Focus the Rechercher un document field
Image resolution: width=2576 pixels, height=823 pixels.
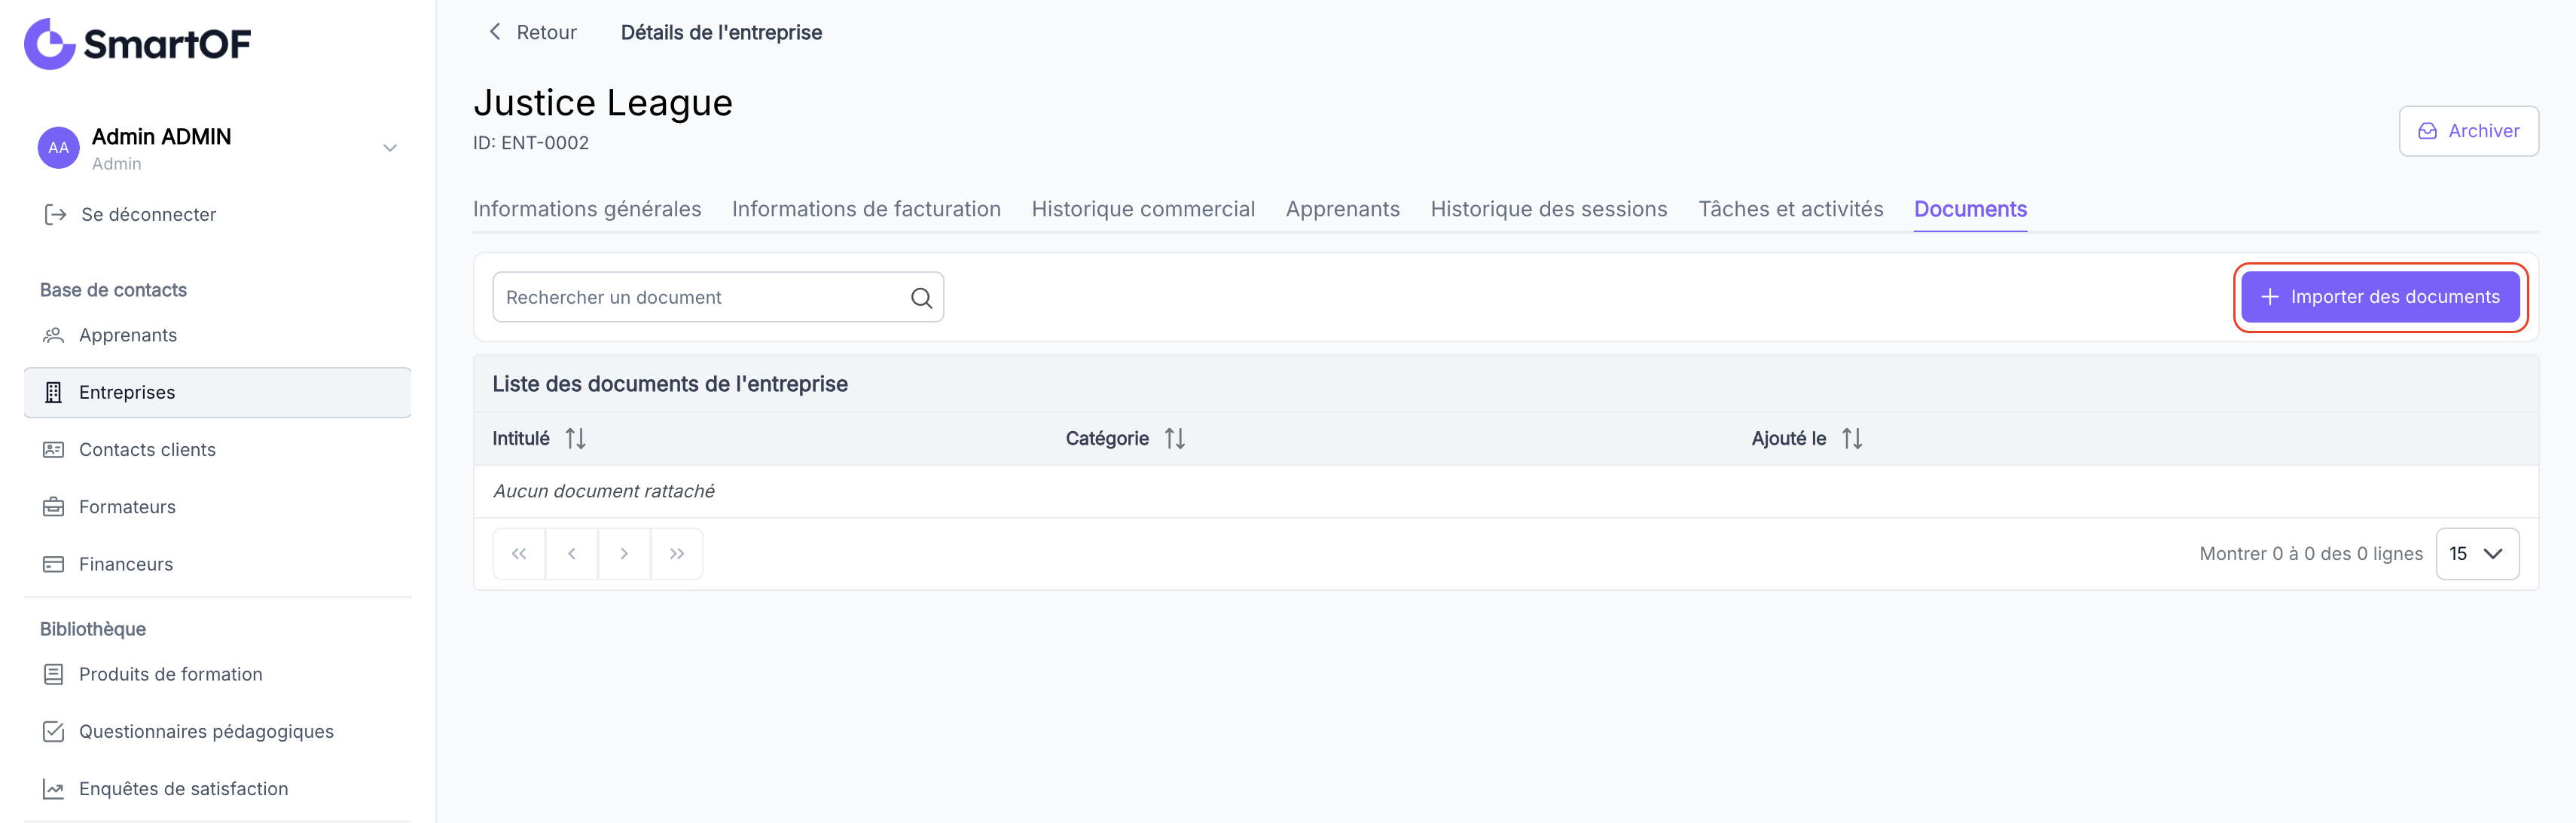pyautogui.click(x=718, y=297)
